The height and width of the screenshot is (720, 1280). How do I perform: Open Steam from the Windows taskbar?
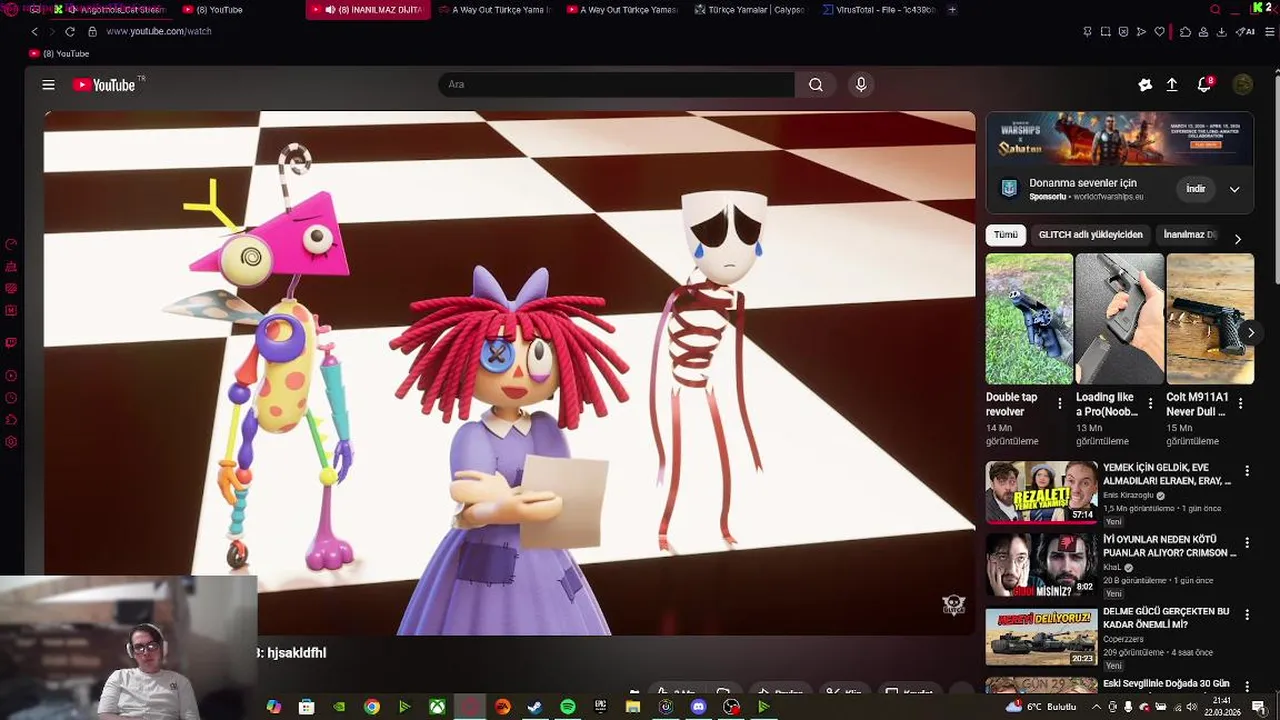click(535, 707)
